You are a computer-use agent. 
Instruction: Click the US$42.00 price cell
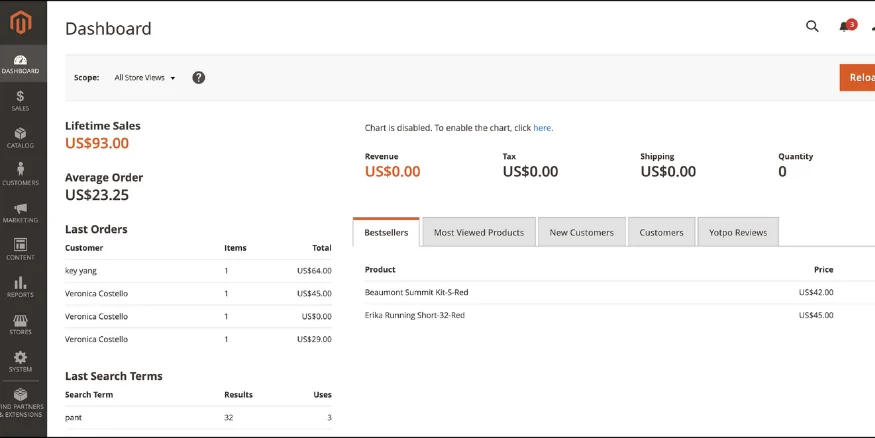point(816,292)
